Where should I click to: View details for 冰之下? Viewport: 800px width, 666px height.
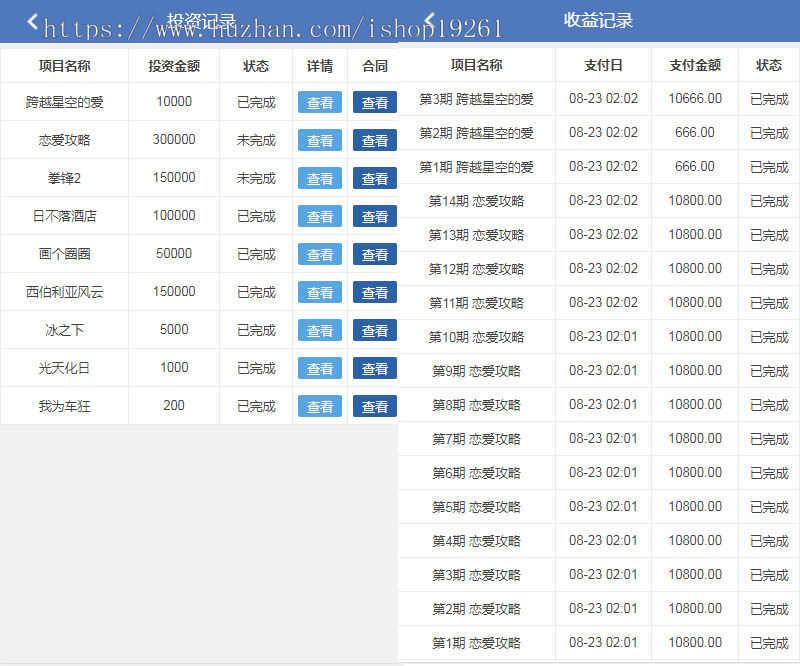(320, 331)
